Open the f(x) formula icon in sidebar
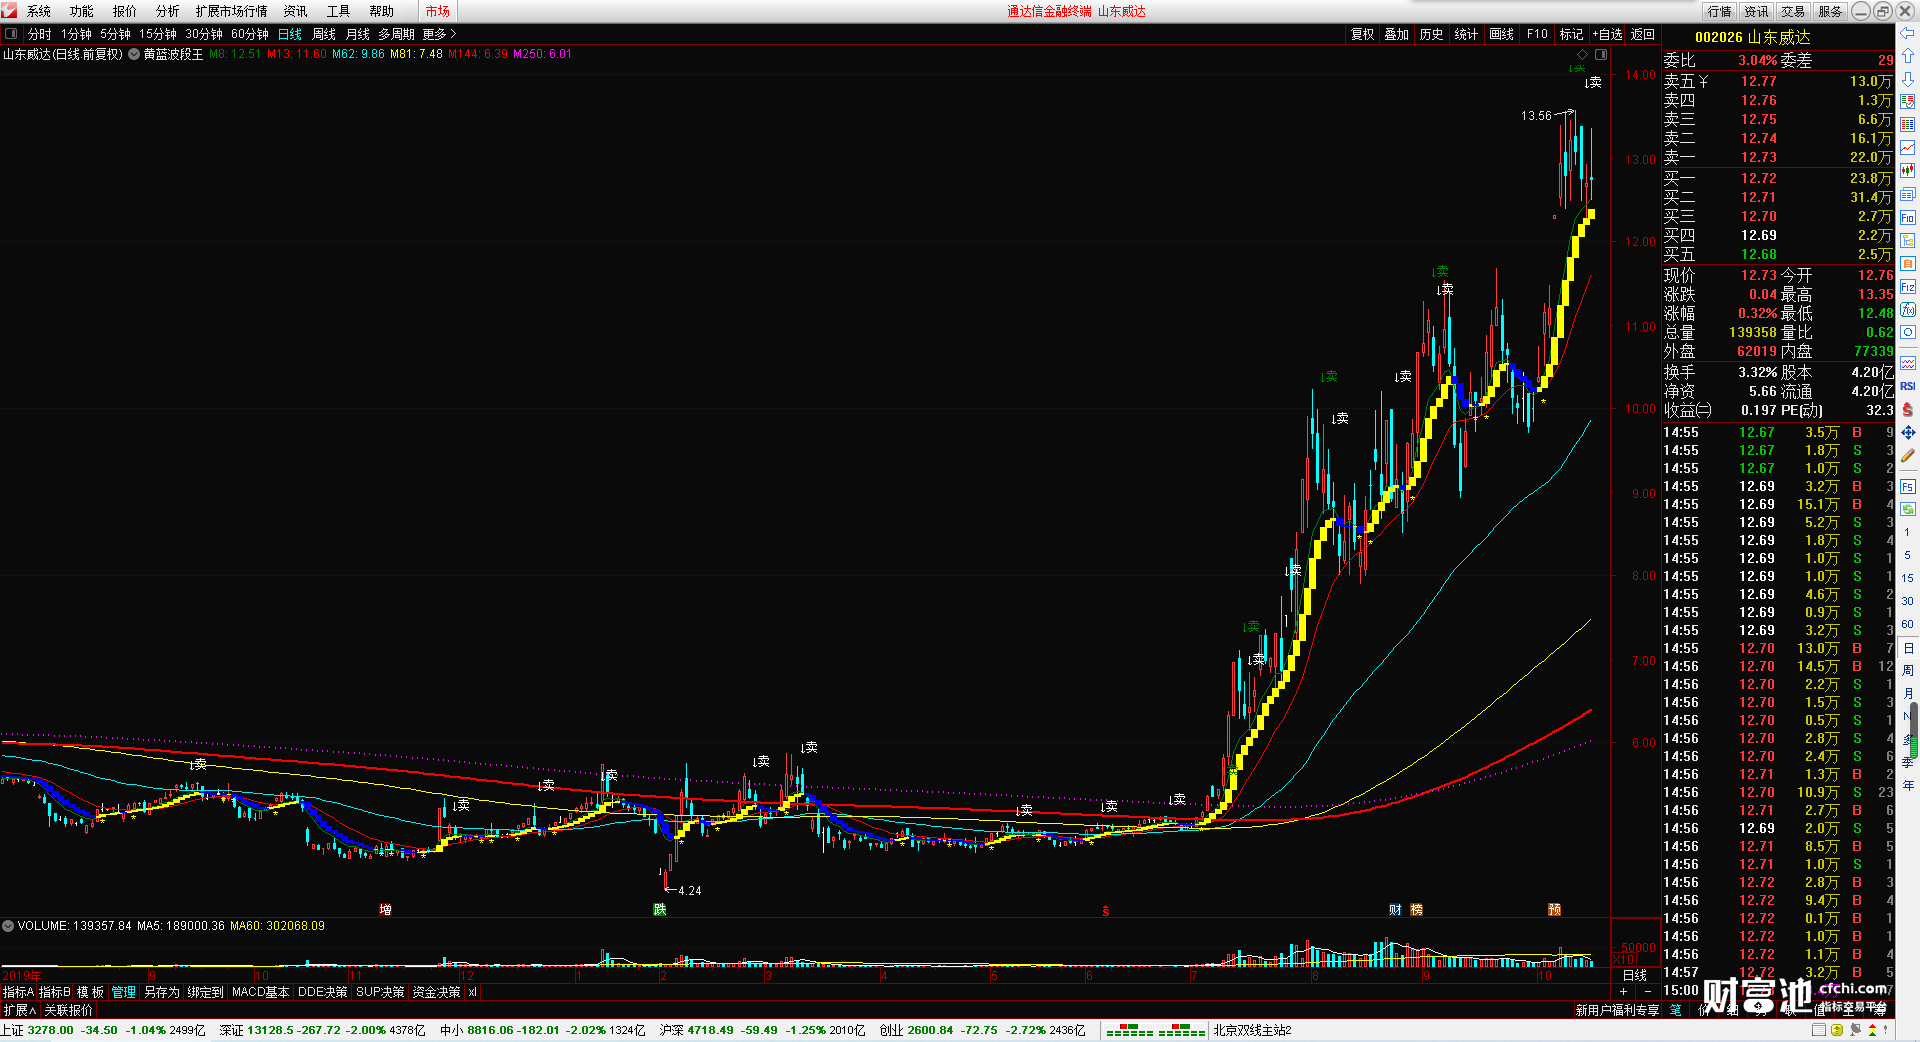This screenshot has height=1042, width=1920. coord(1908,310)
